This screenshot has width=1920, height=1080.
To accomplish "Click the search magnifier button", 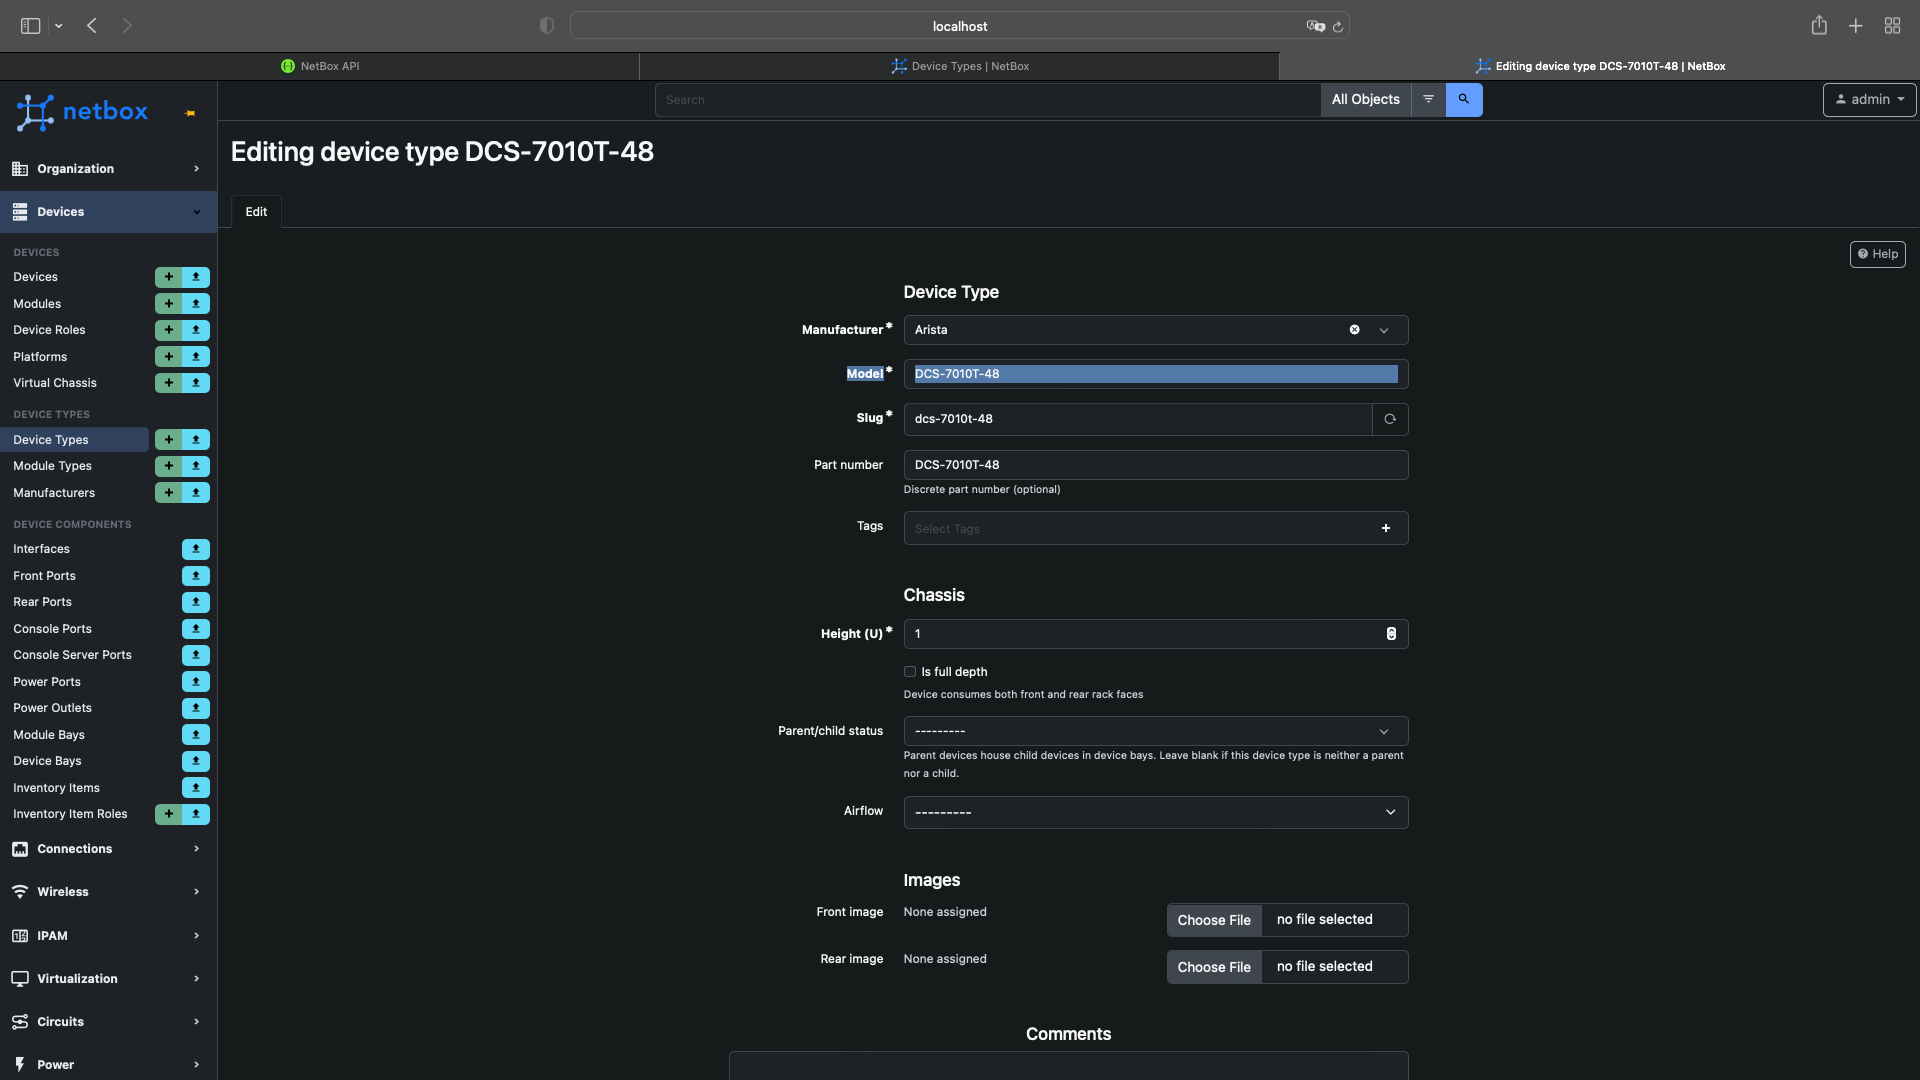I will pos(1463,99).
